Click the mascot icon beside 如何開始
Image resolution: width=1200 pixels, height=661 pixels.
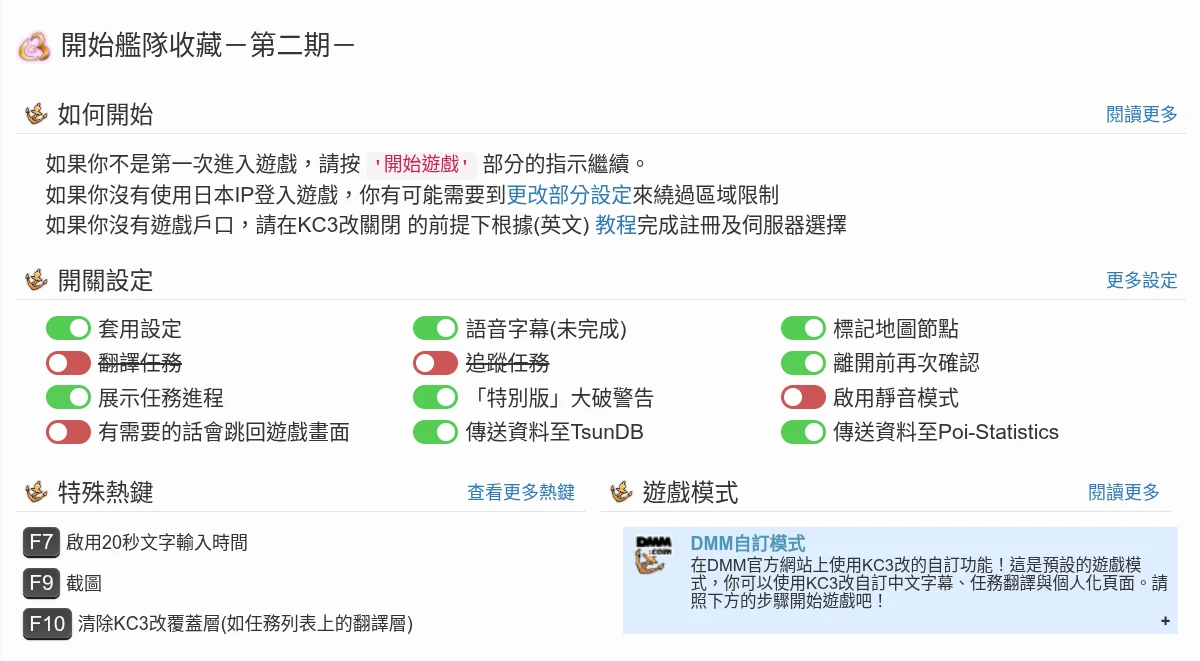click(x=37, y=114)
